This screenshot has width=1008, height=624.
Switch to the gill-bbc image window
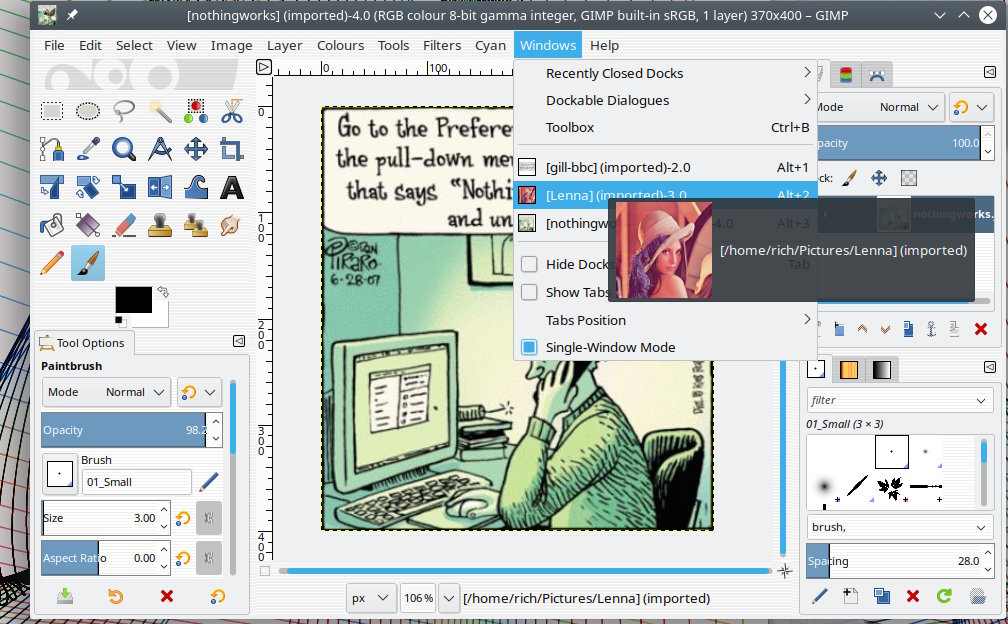coord(665,167)
